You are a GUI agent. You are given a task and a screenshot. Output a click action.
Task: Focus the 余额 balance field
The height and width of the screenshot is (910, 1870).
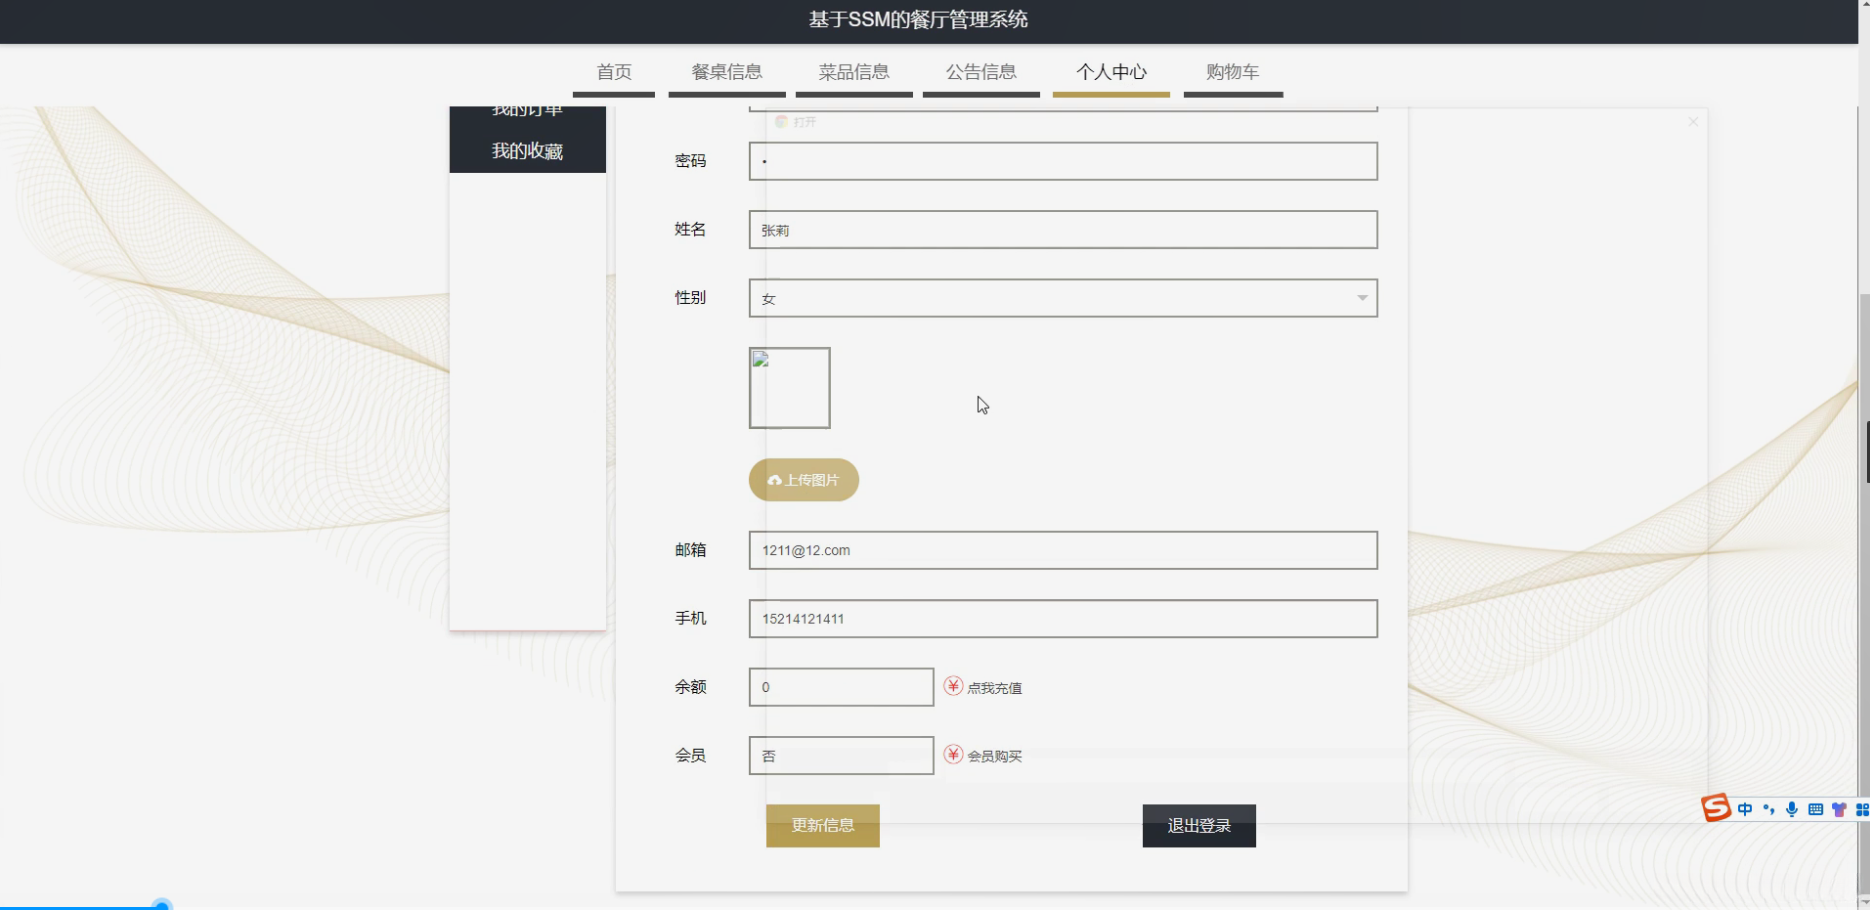click(841, 687)
